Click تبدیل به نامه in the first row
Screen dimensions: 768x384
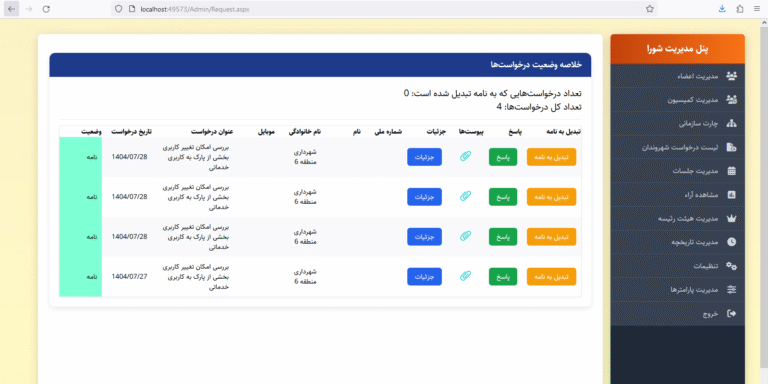[x=551, y=157]
